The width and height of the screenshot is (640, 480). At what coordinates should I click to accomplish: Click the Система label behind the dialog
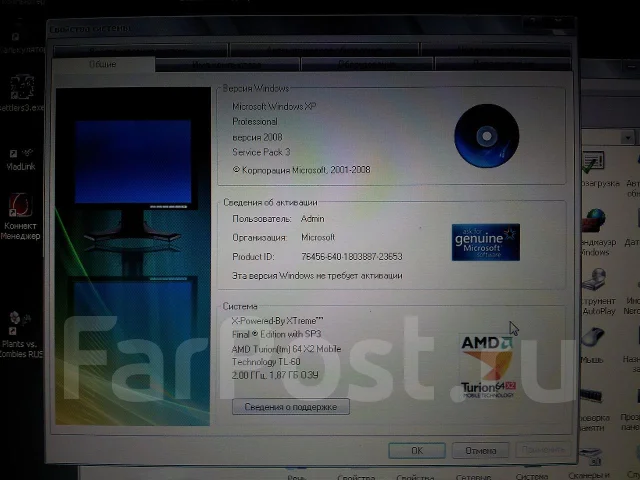coord(531,476)
